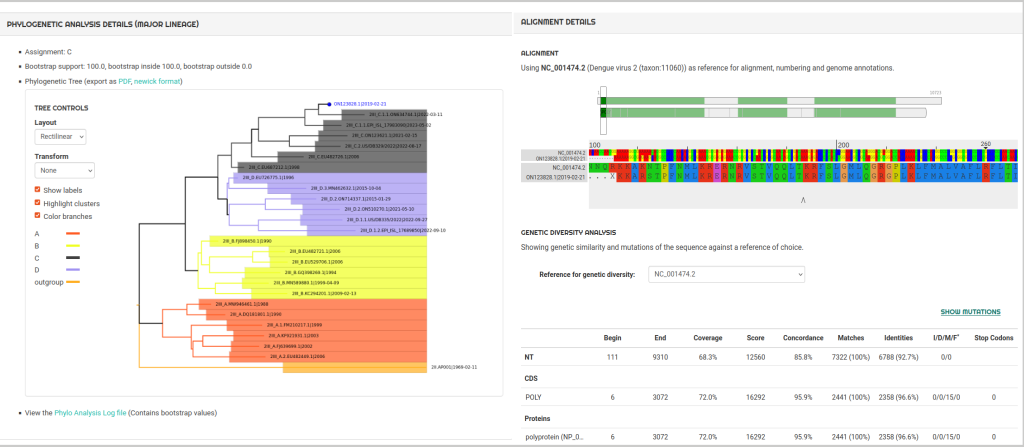Expand the Reference for genetic diversity dropdown
Viewport: 1024px width, 447px height.
click(x=725, y=274)
